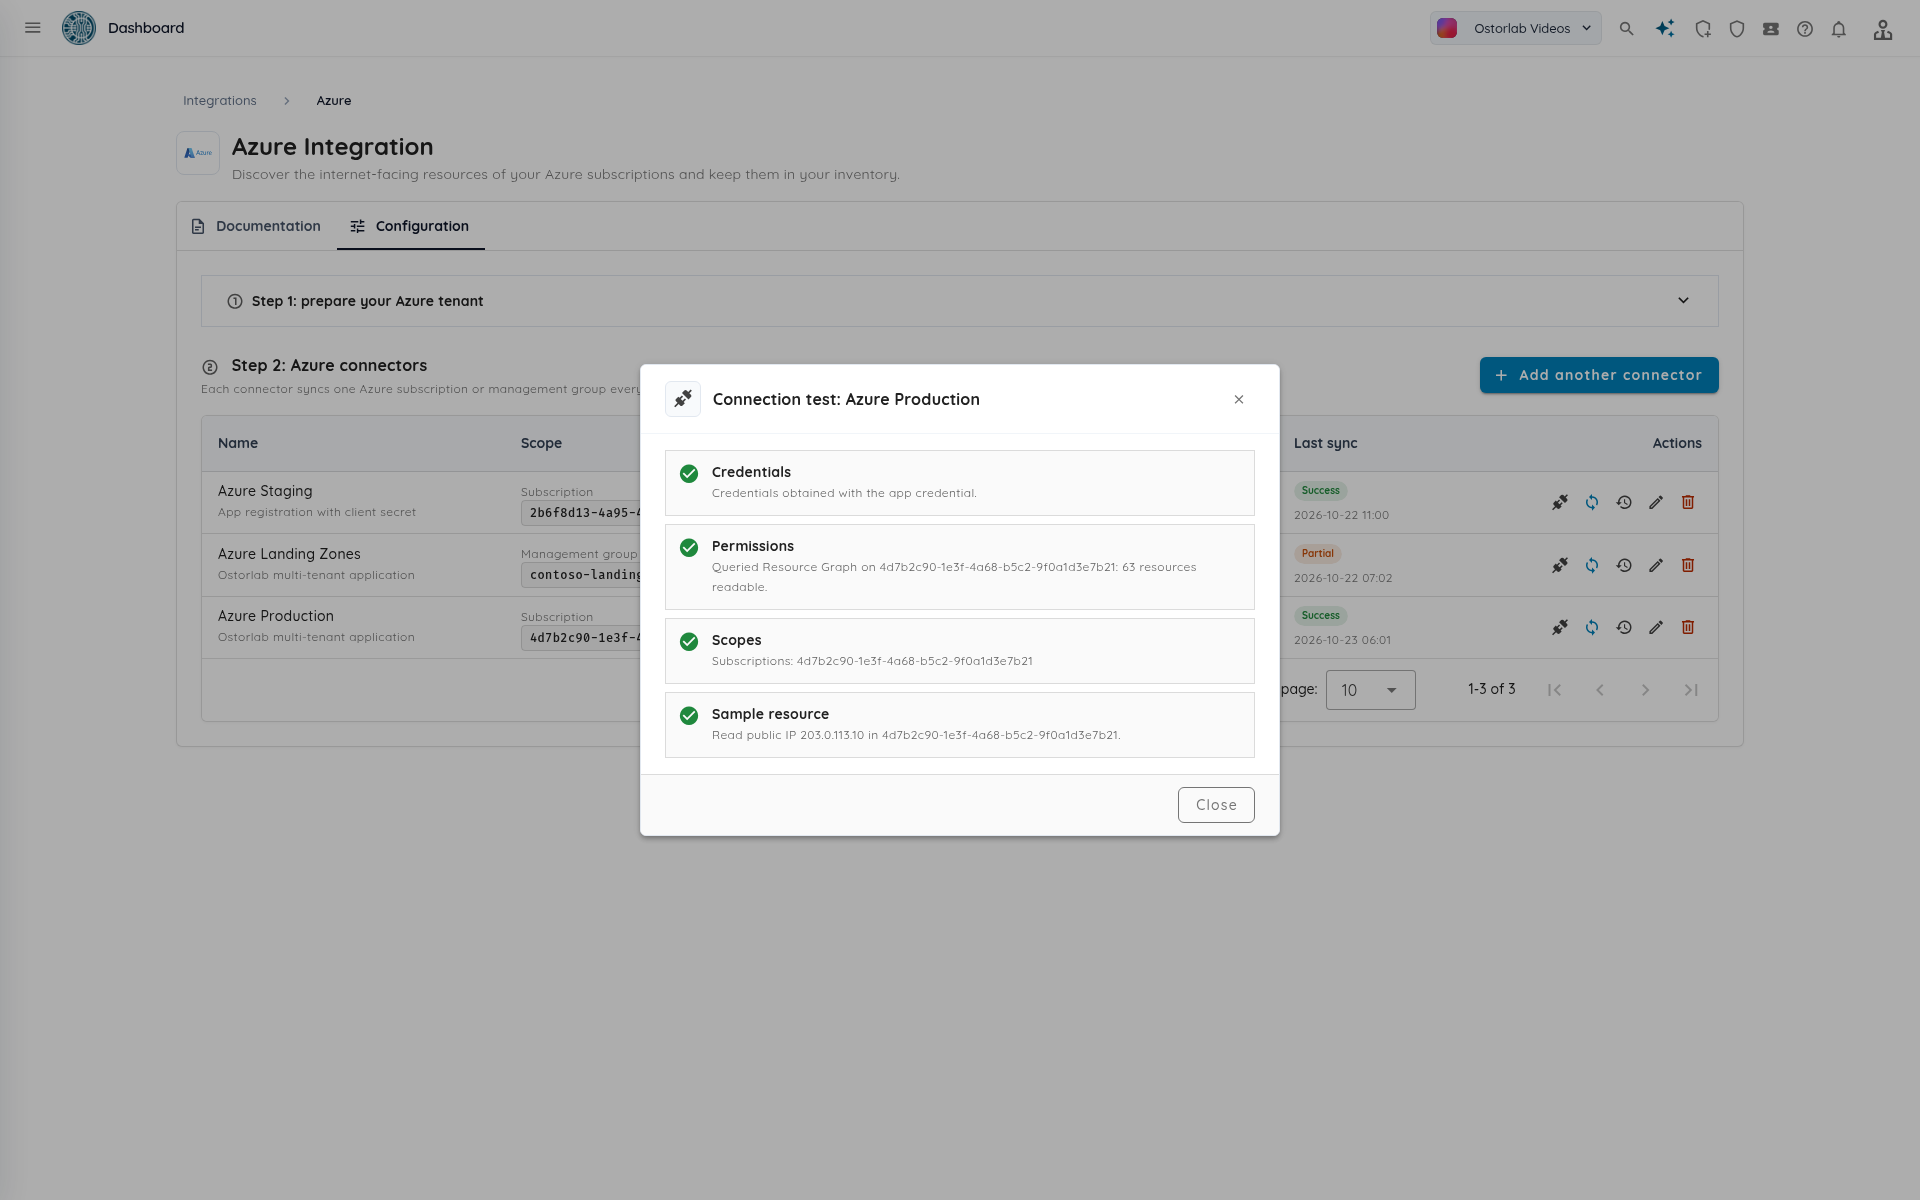Delete the Azure Production connector
This screenshot has width=1920, height=1200.
1688,627
